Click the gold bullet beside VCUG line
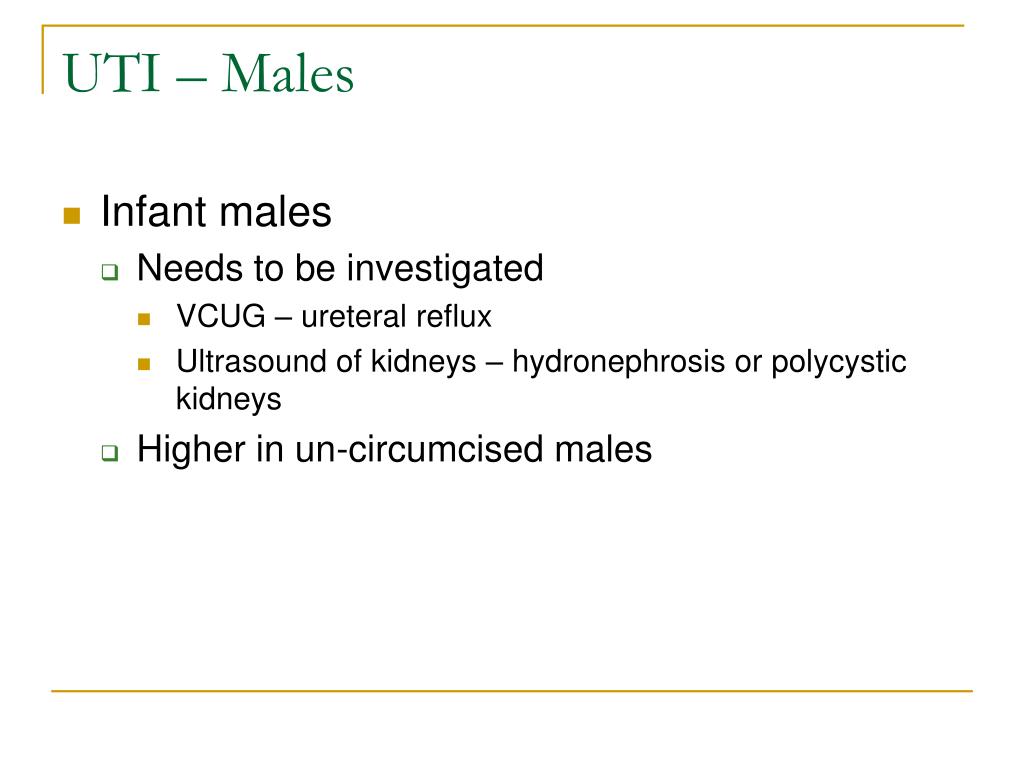 coord(144,319)
